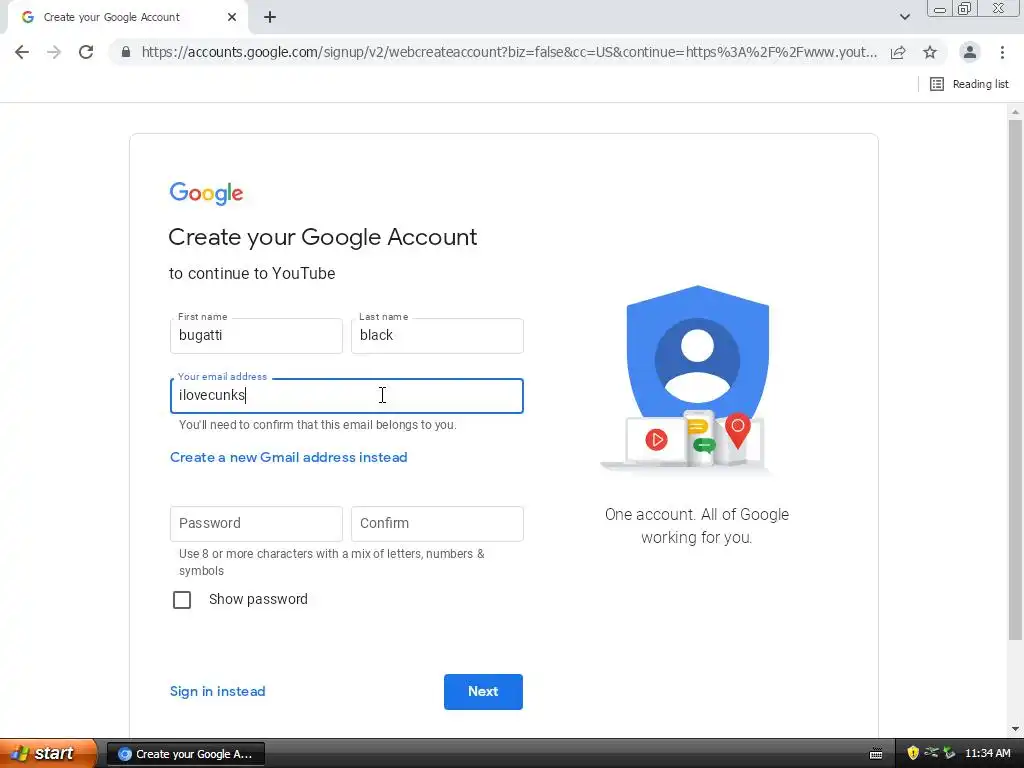
Task: Reload the current page
Action: [x=86, y=52]
